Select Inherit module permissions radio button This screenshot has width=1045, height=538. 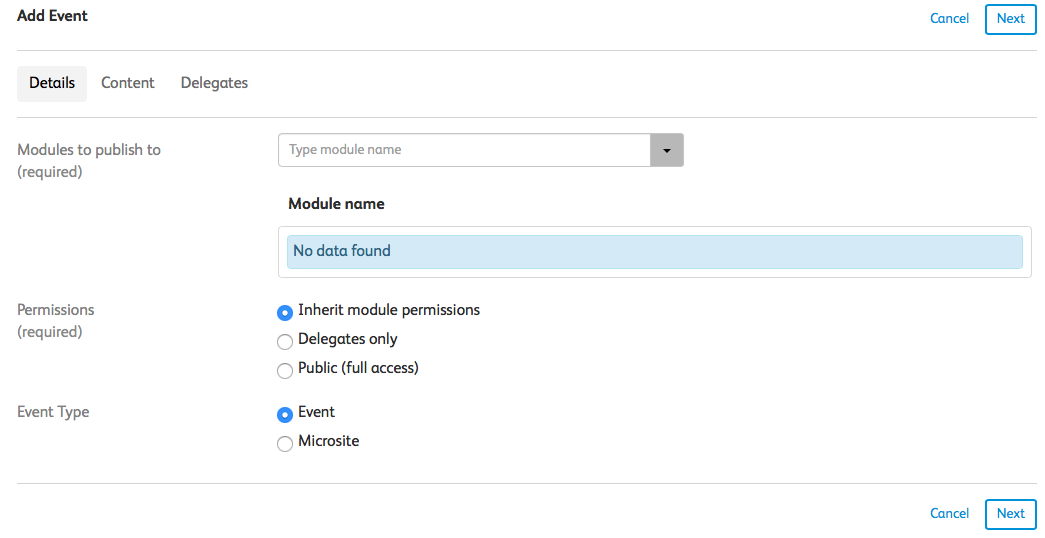point(285,312)
